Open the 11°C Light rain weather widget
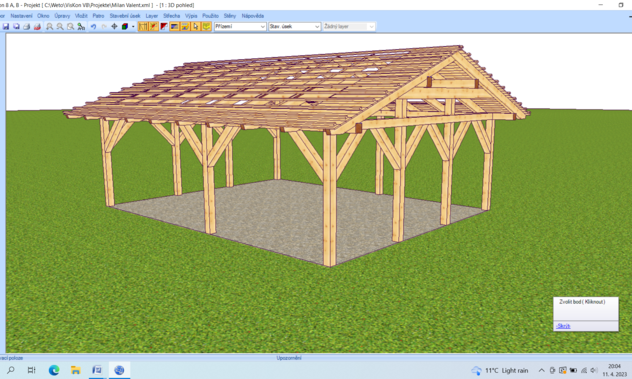The height and width of the screenshot is (379, 632). click(500, 371)
